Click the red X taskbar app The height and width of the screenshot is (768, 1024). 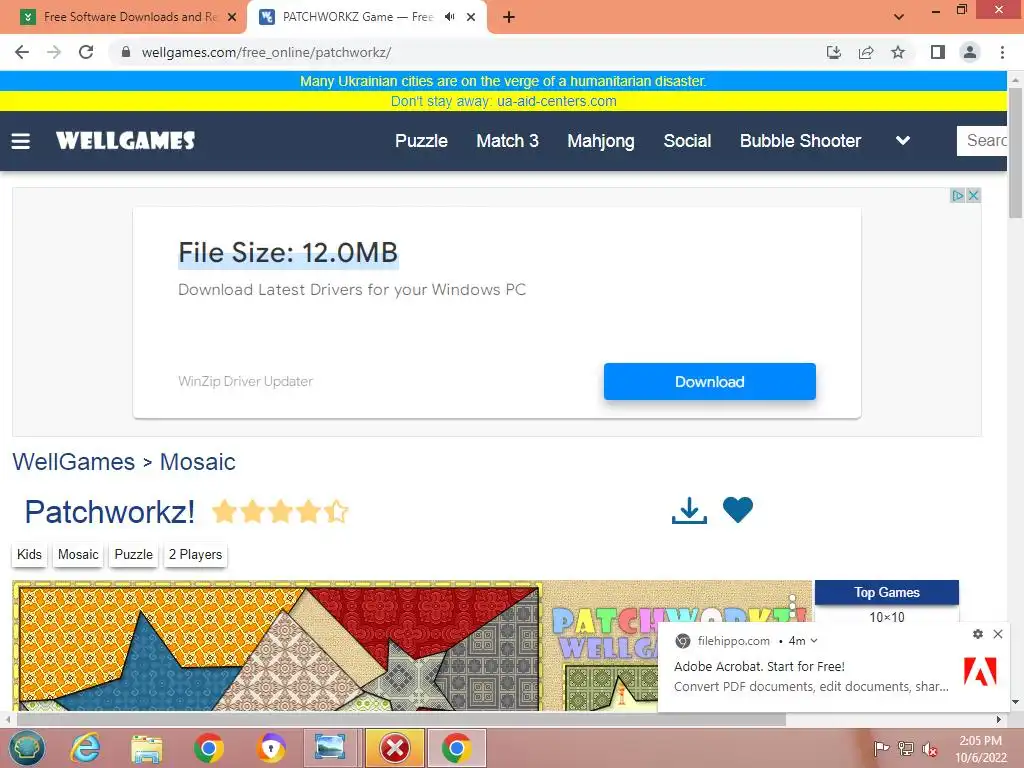395,748
